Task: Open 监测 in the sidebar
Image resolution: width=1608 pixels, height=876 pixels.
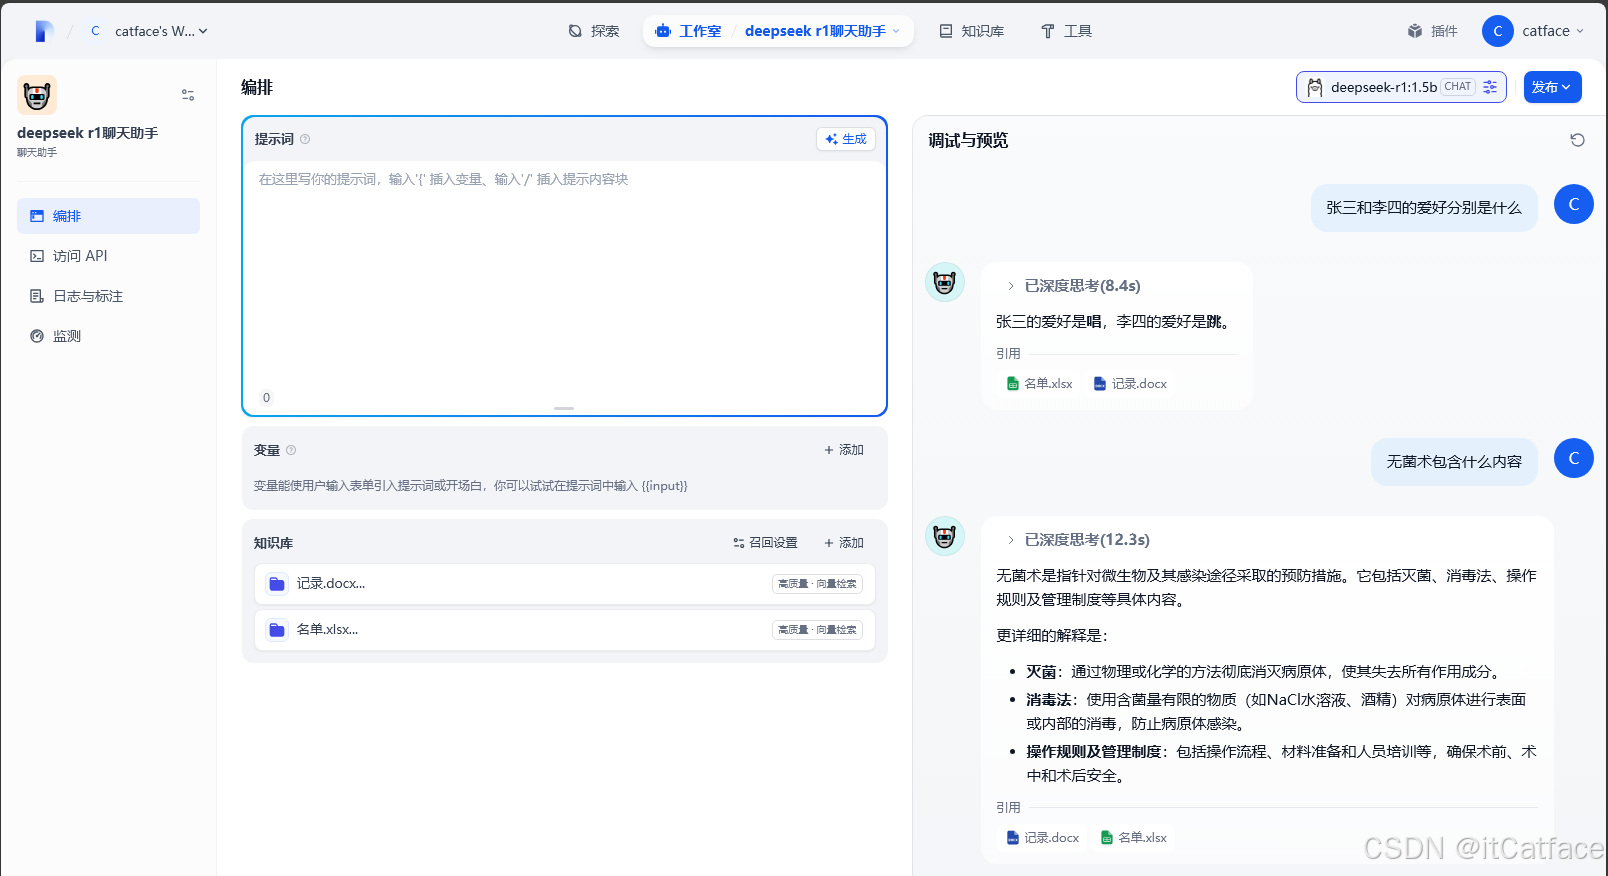Action: pos(108,336)
